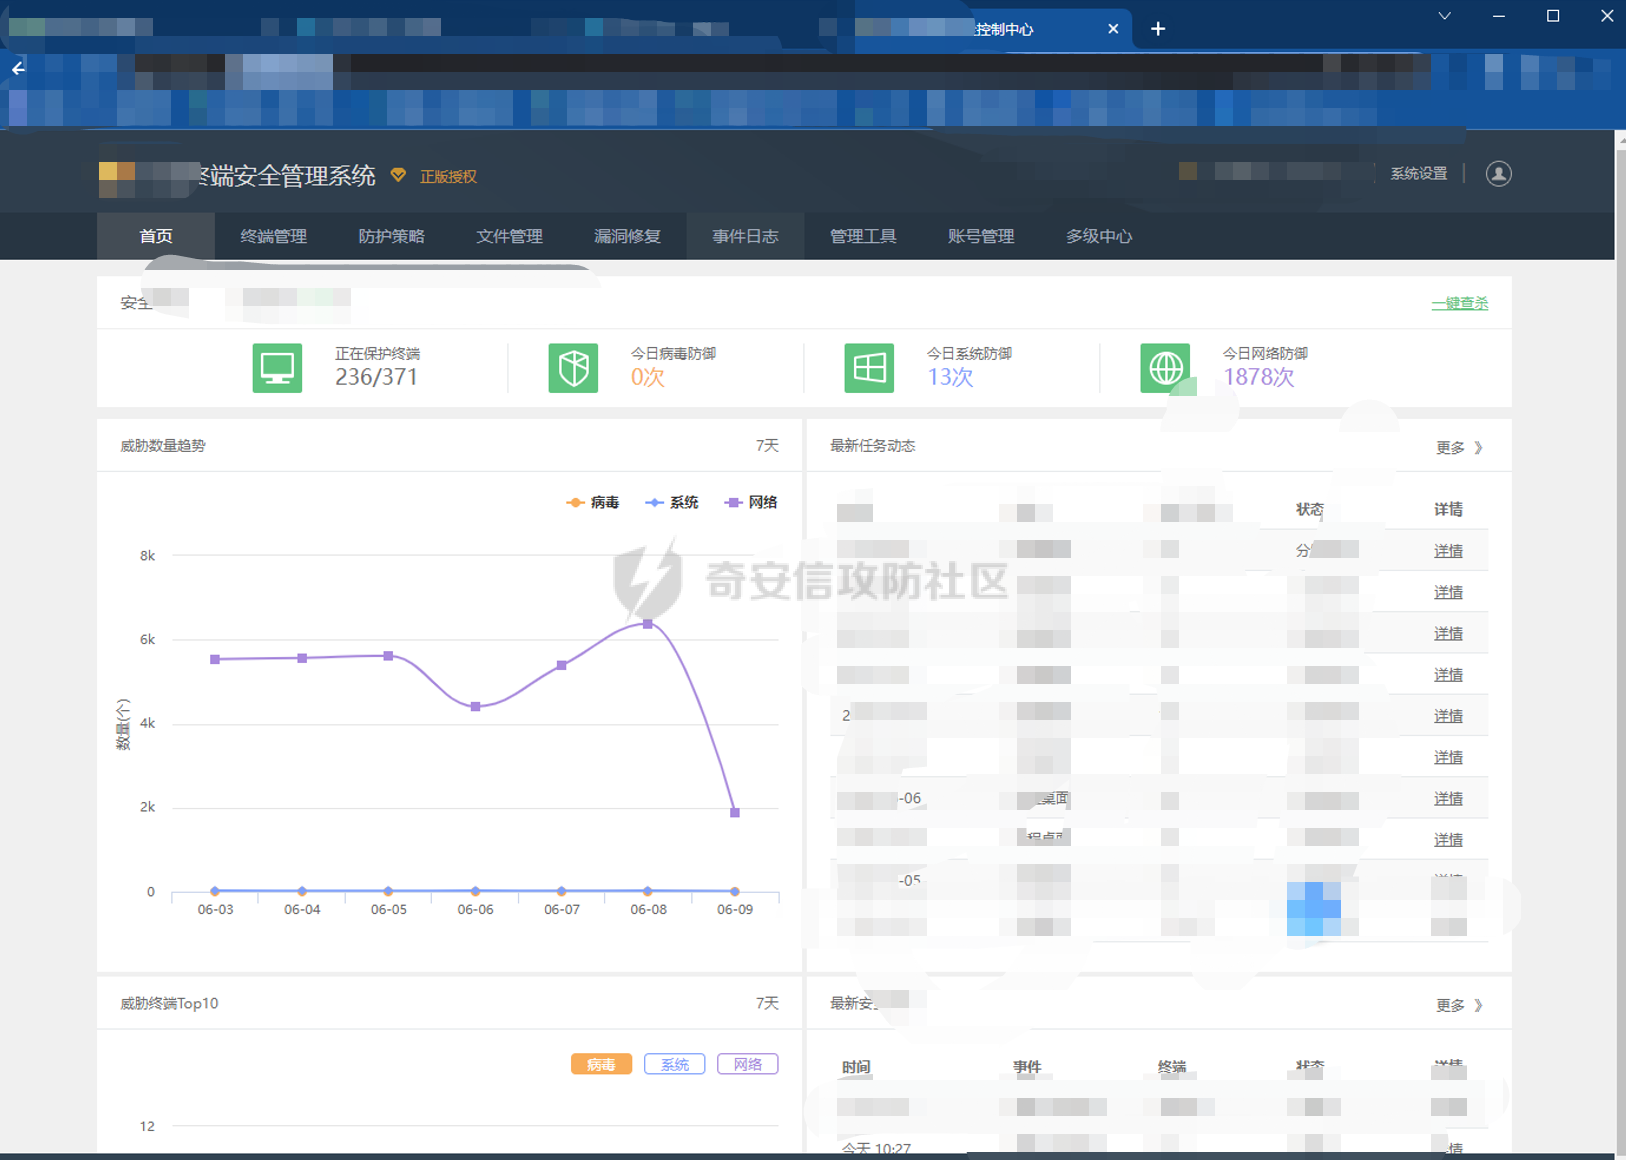This screenshot has width=1626, height=1160.
Task: Open the browser tab list chevron
Action: tap(1444, 16)
